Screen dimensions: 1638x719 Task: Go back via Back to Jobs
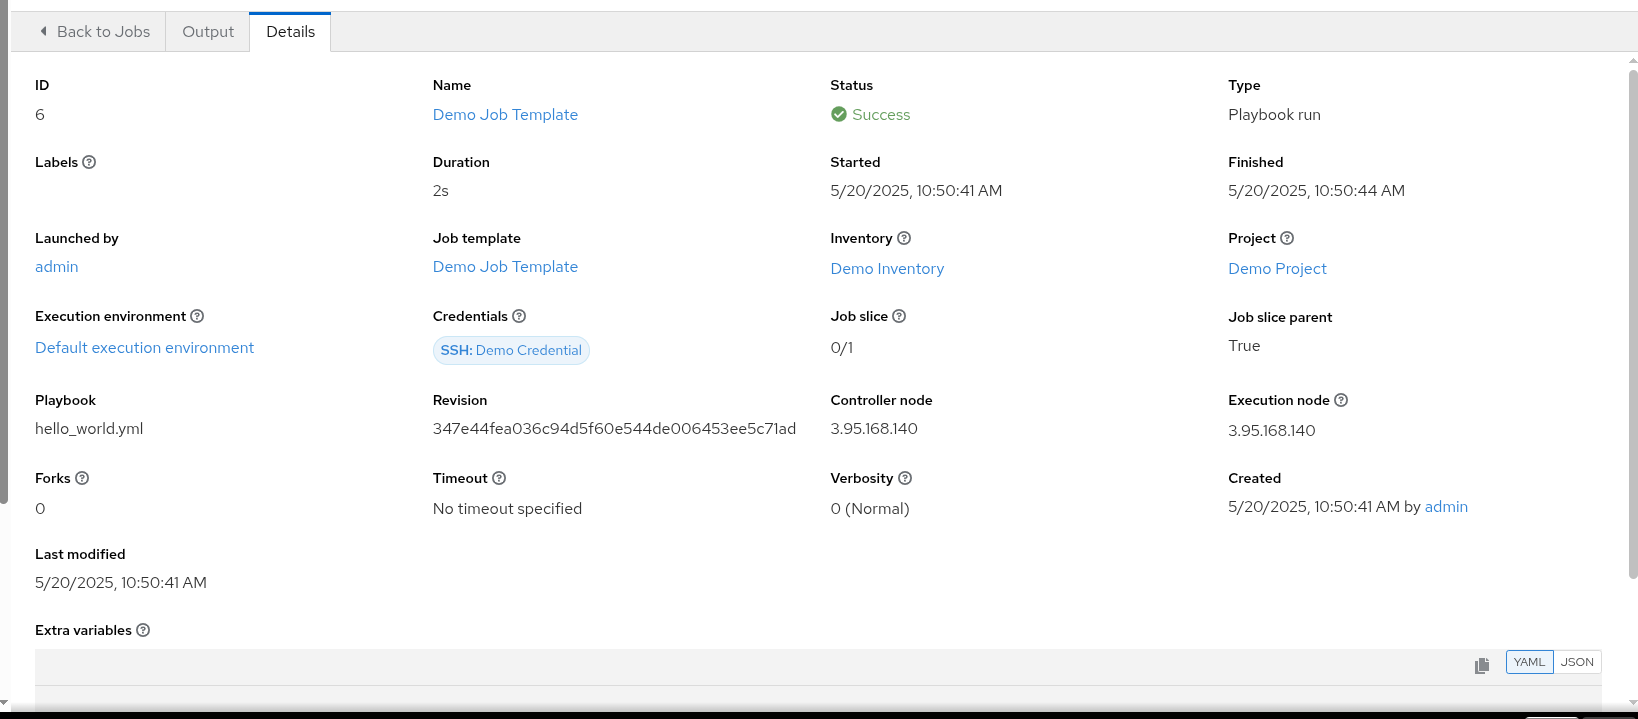pyautogui.click(x=94, y=32)
